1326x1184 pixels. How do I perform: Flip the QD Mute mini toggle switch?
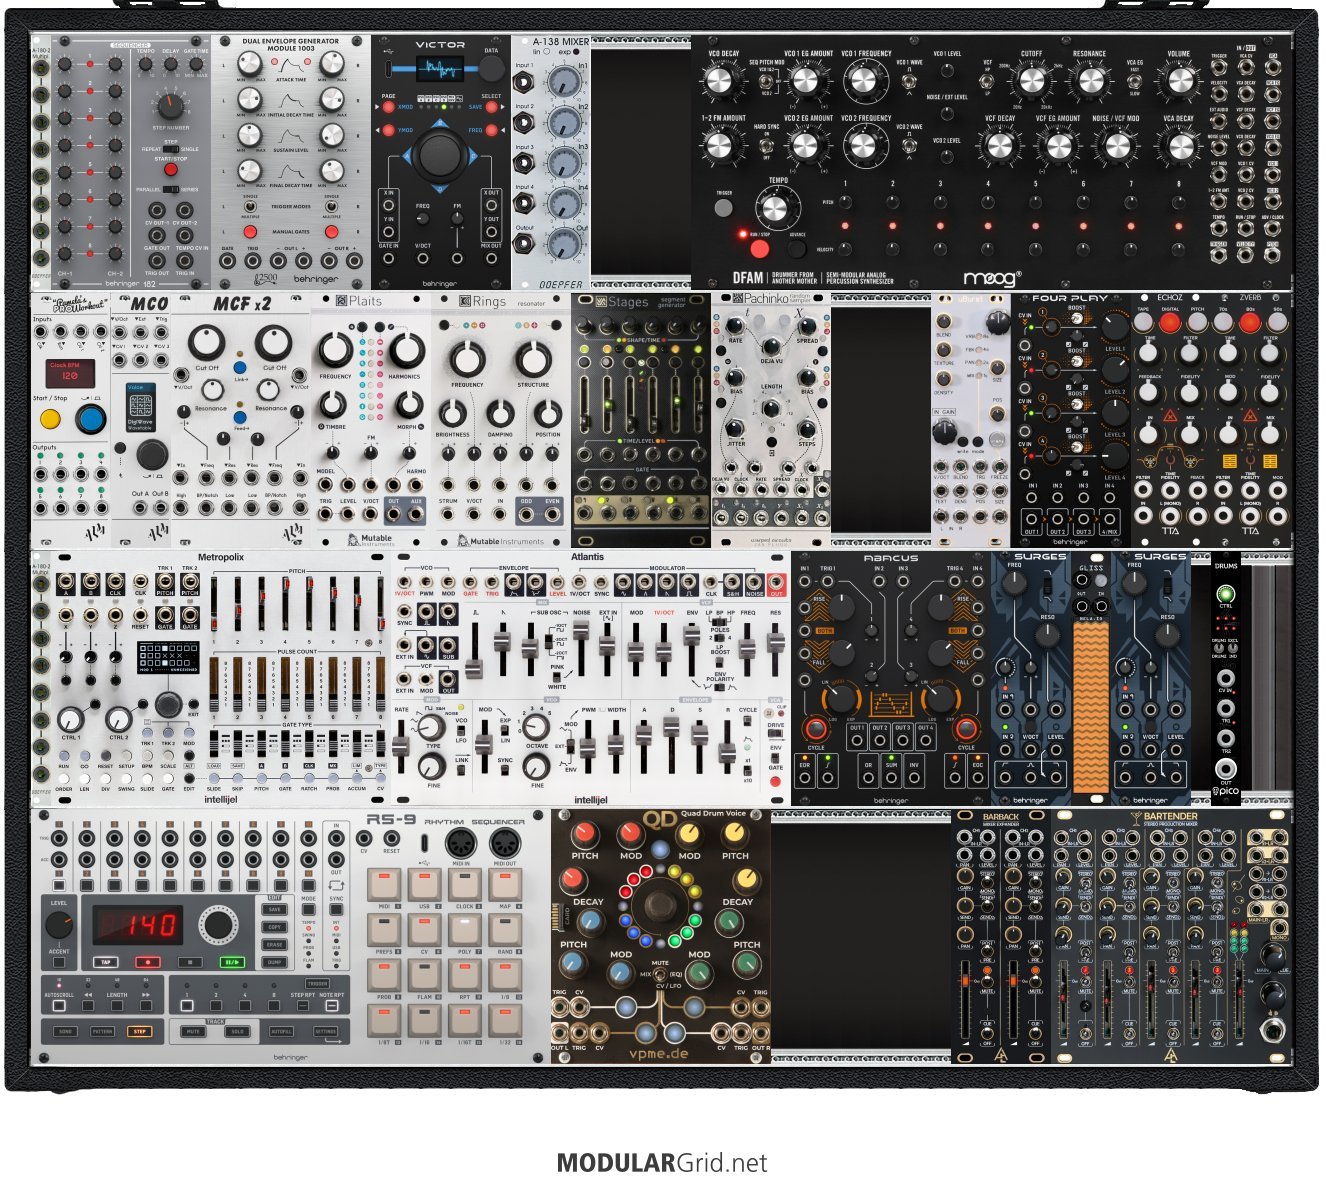point(660,973)
